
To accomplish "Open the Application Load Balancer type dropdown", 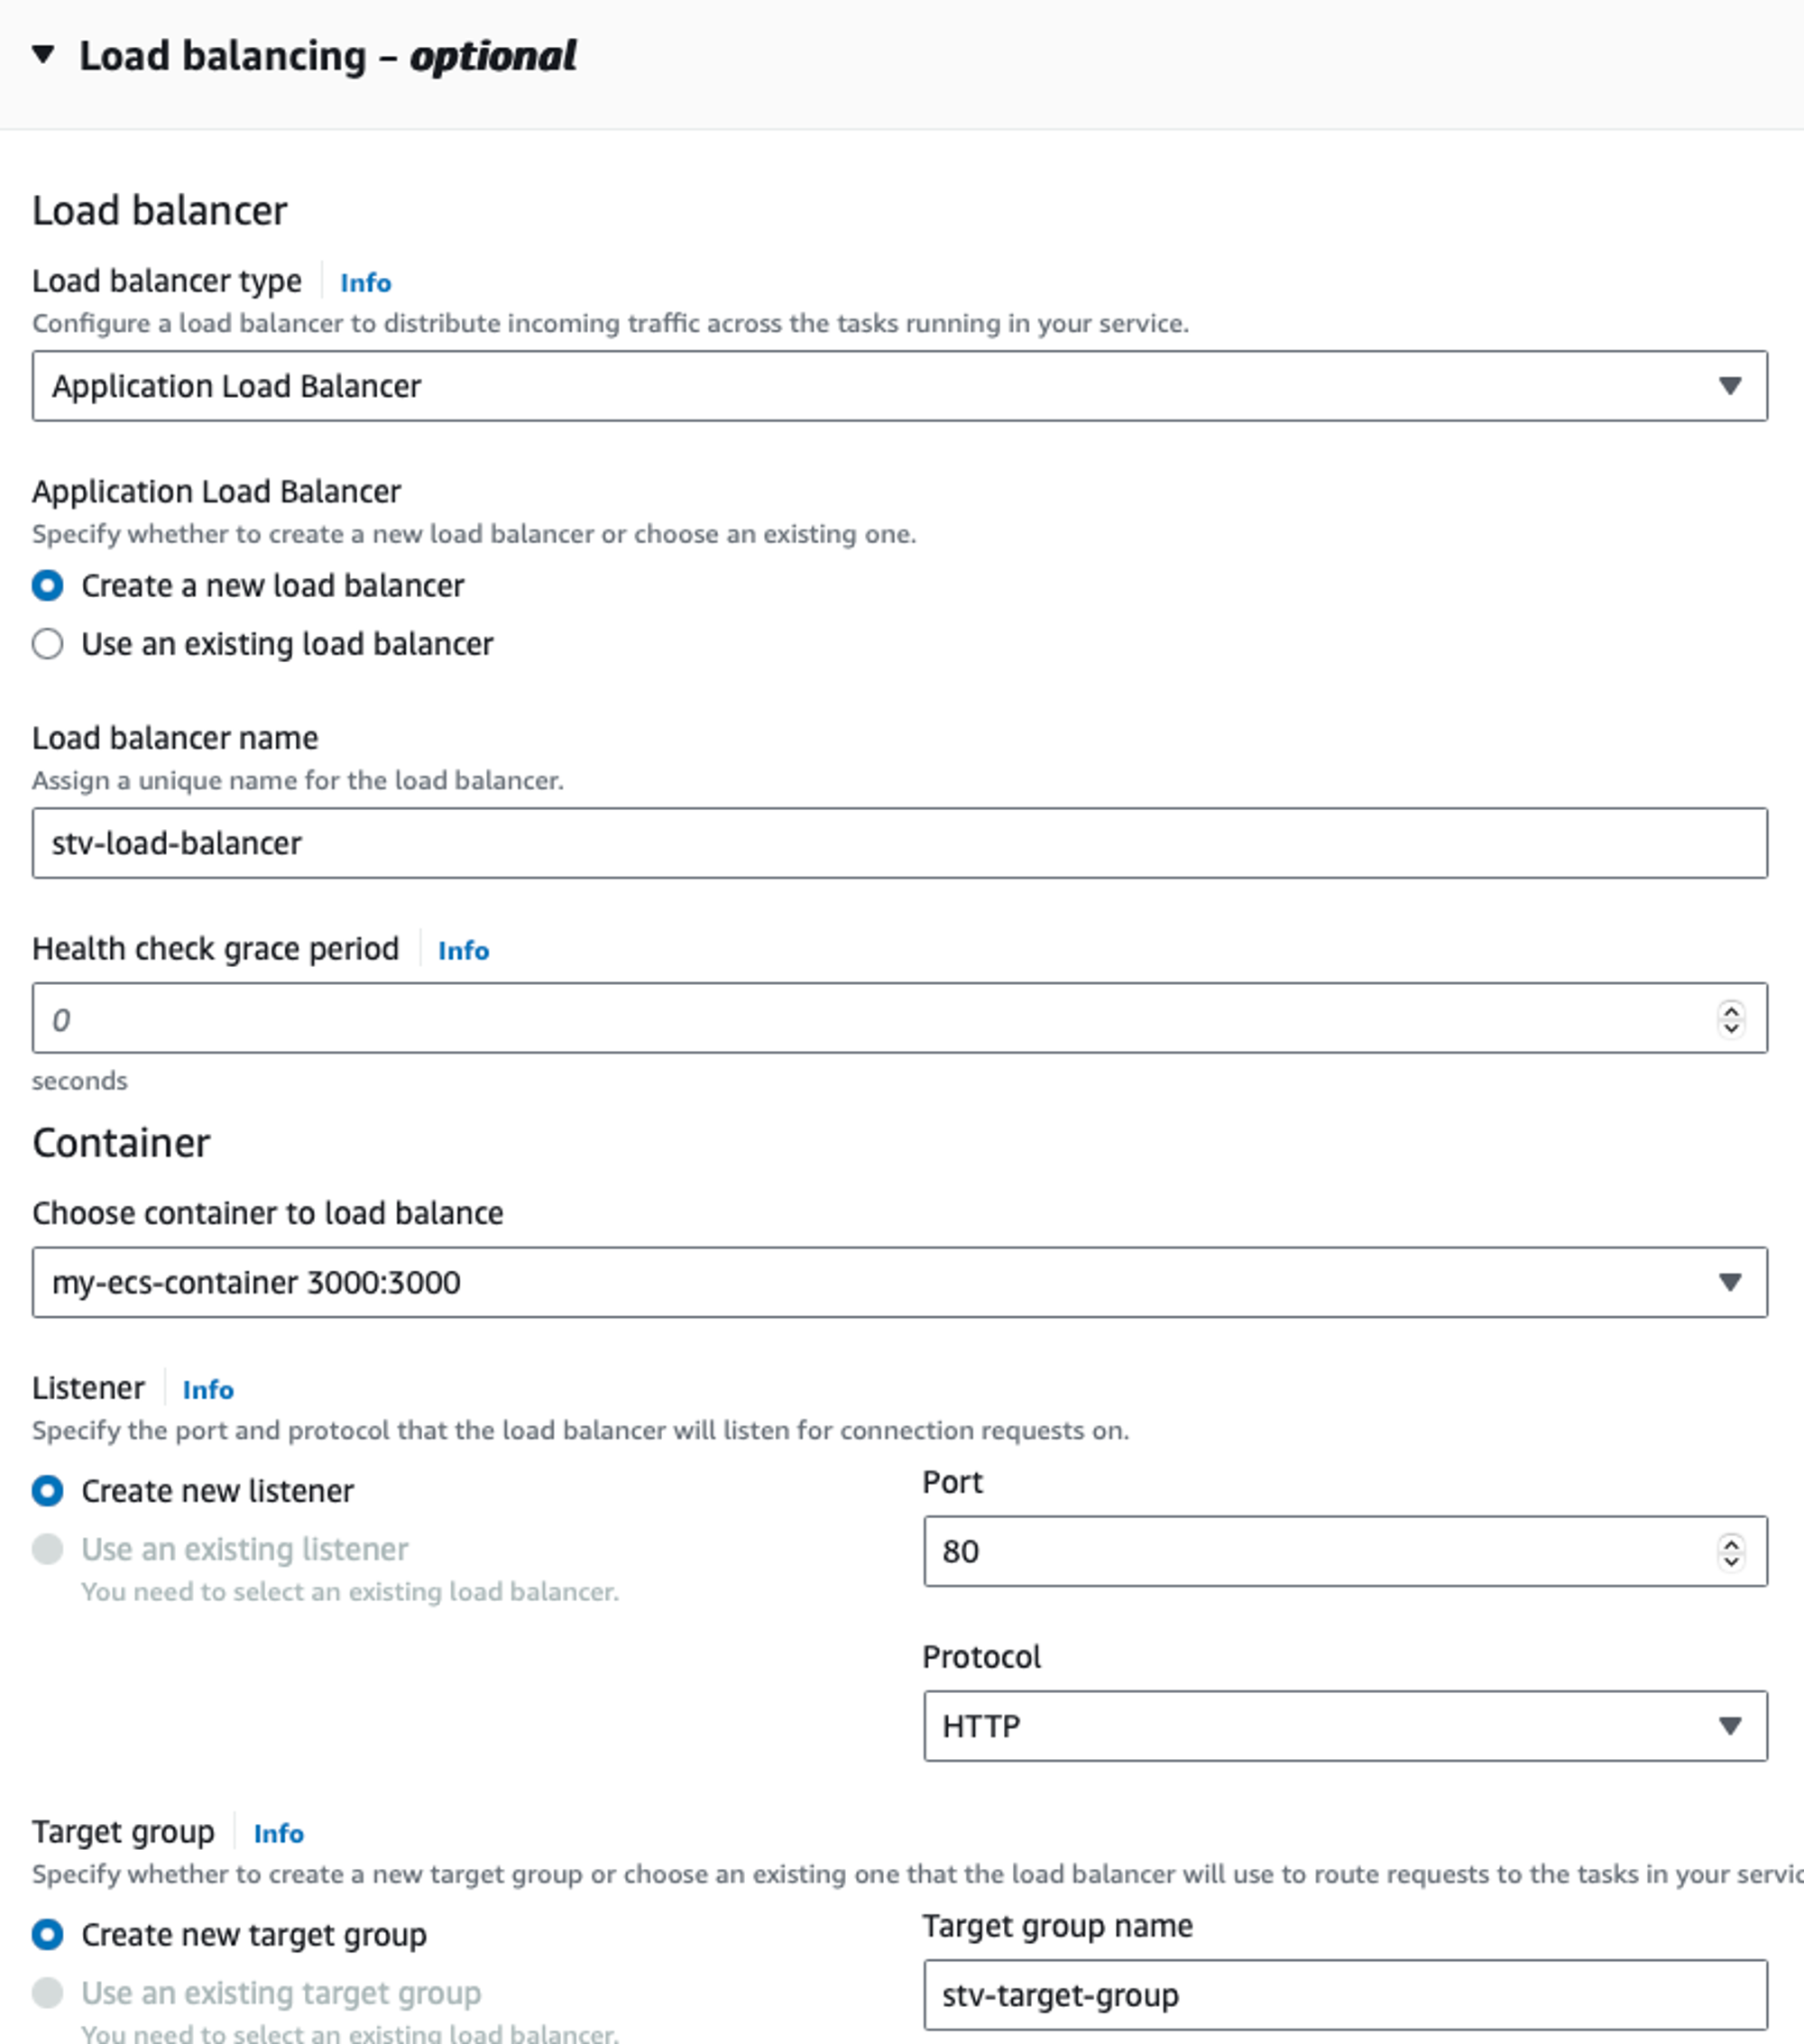I will [x=899, y=386].
